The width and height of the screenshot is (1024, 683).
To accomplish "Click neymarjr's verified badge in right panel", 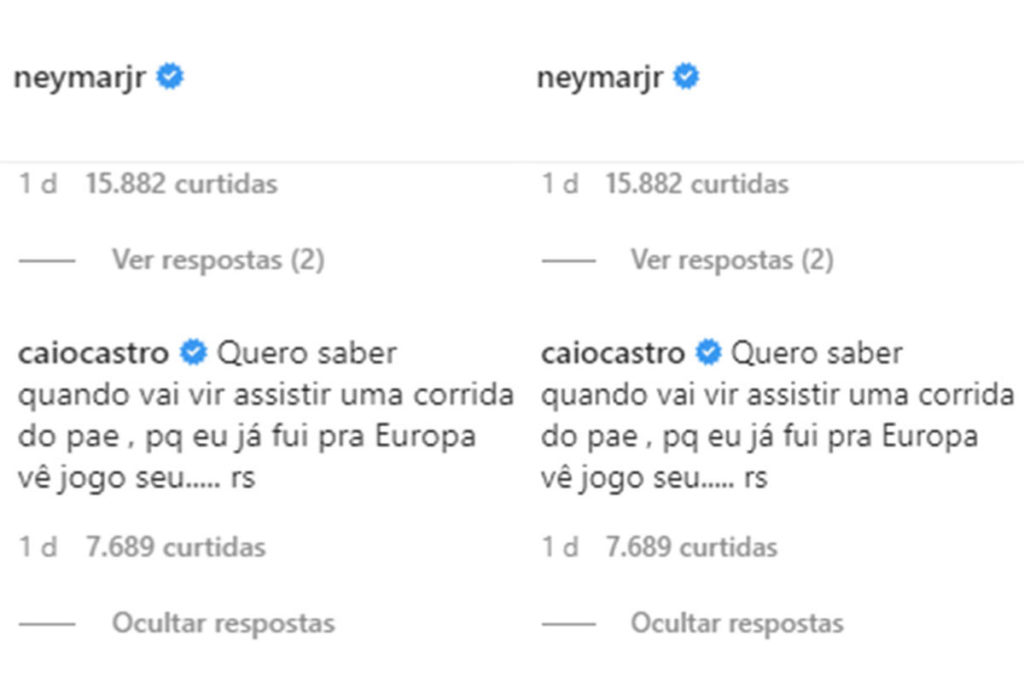I will pyautogui.click(x=686, y=78).
